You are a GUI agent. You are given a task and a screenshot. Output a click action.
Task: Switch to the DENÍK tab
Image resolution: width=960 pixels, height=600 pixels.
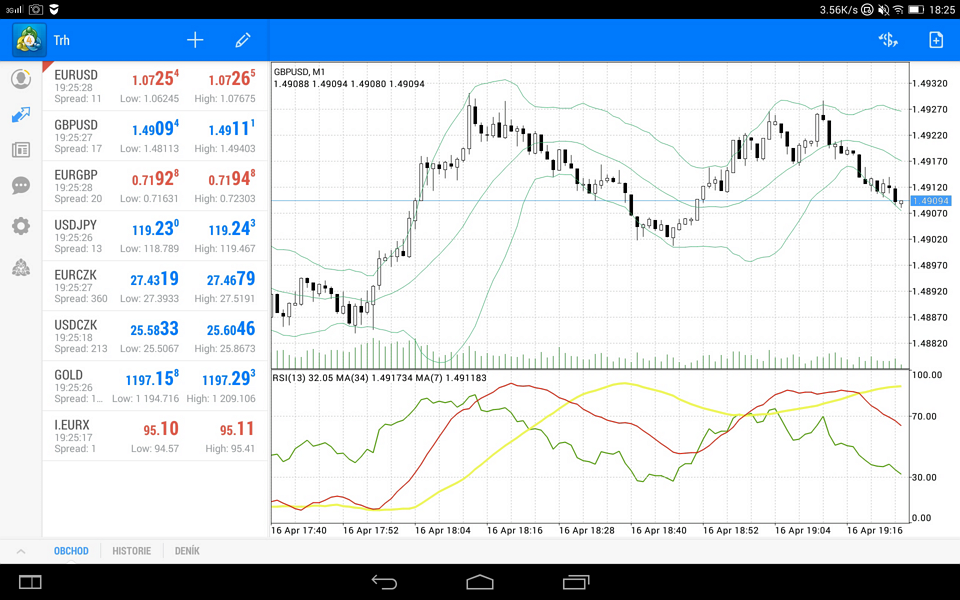pyautogui.click(x=187, y=551)
